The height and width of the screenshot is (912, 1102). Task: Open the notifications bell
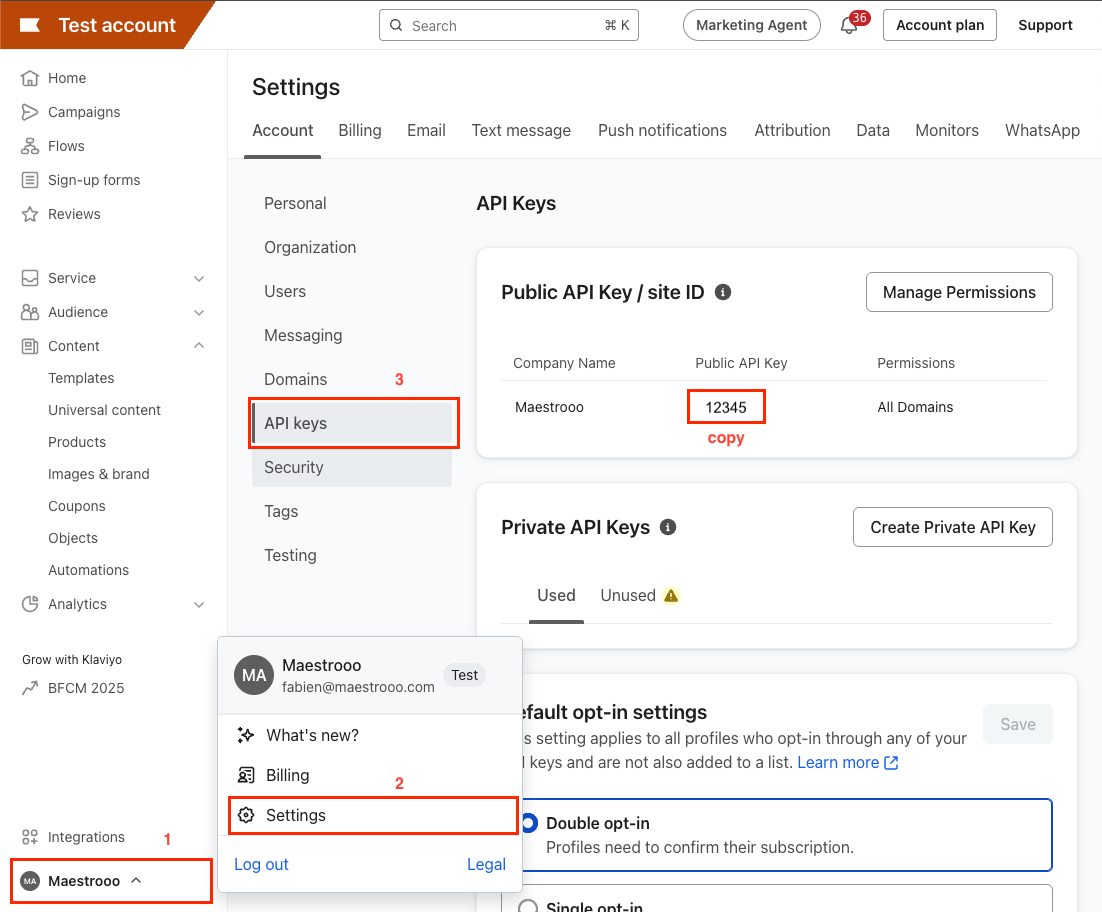pos(849,25)
